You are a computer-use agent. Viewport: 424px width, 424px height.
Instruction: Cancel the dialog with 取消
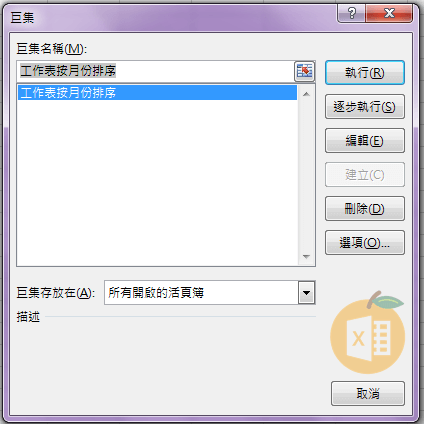(368, 394)
